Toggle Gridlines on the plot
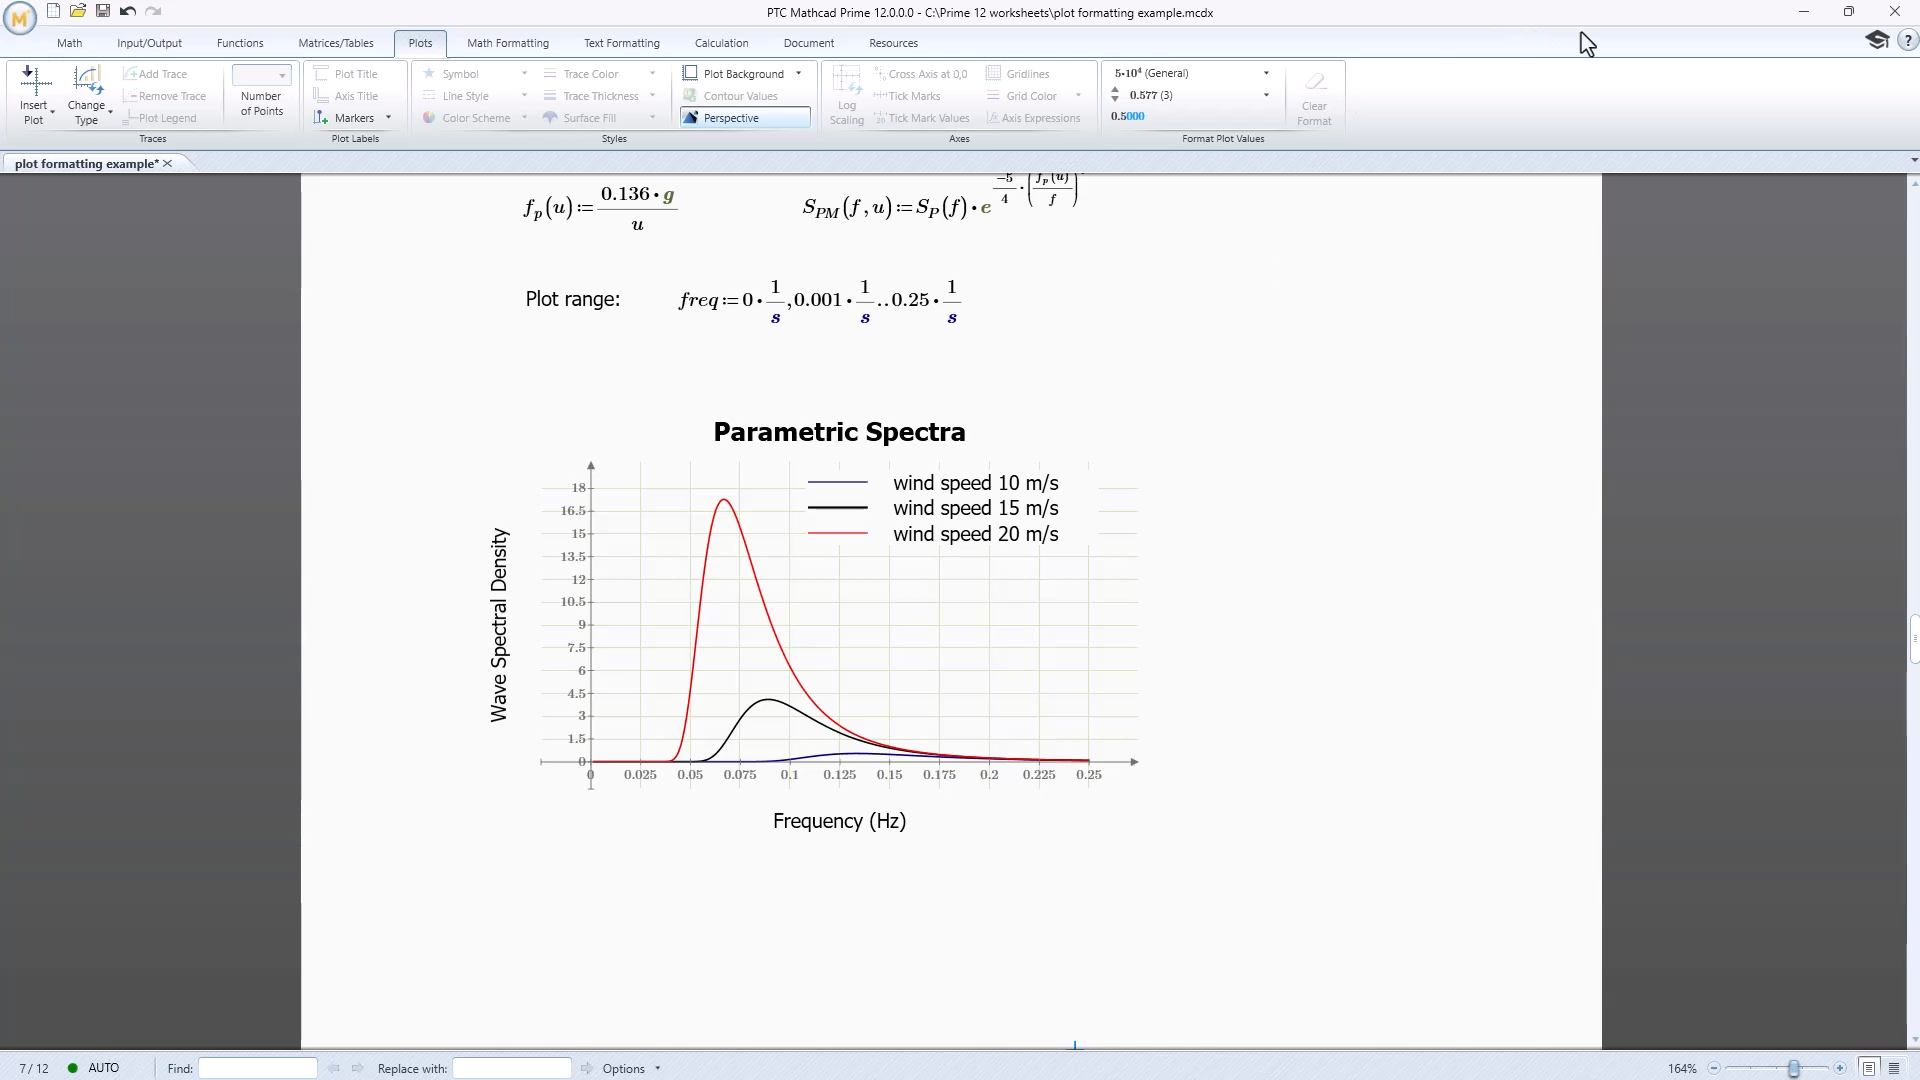The image size is (1920, 1080). tap(1018, 74)
